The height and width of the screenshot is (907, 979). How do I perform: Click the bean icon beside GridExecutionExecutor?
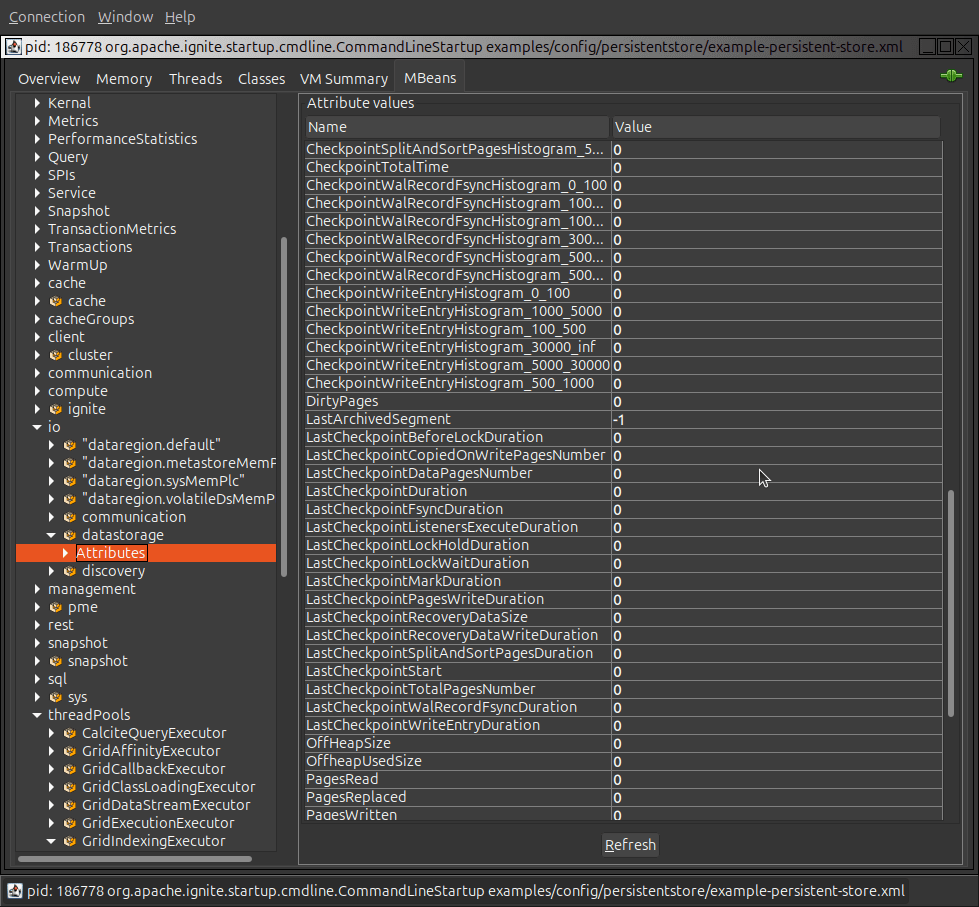70,823
